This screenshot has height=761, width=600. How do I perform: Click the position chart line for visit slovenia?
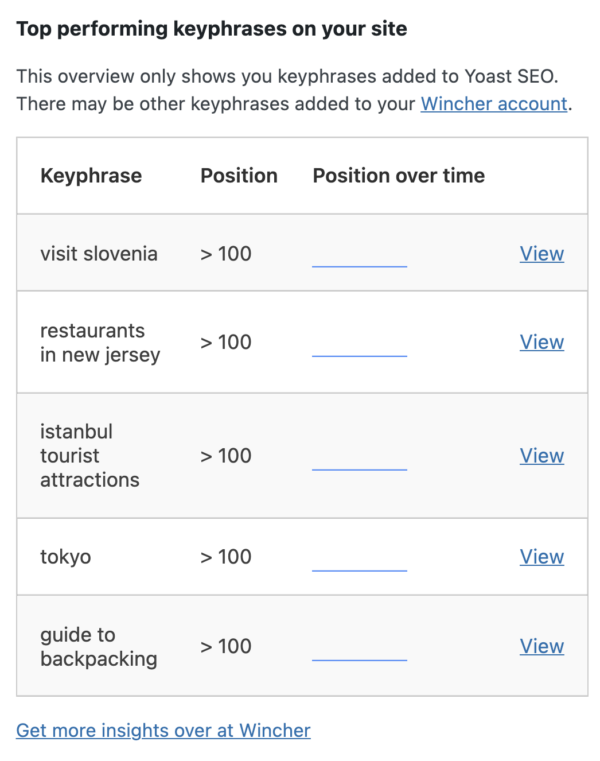point(360,266)
